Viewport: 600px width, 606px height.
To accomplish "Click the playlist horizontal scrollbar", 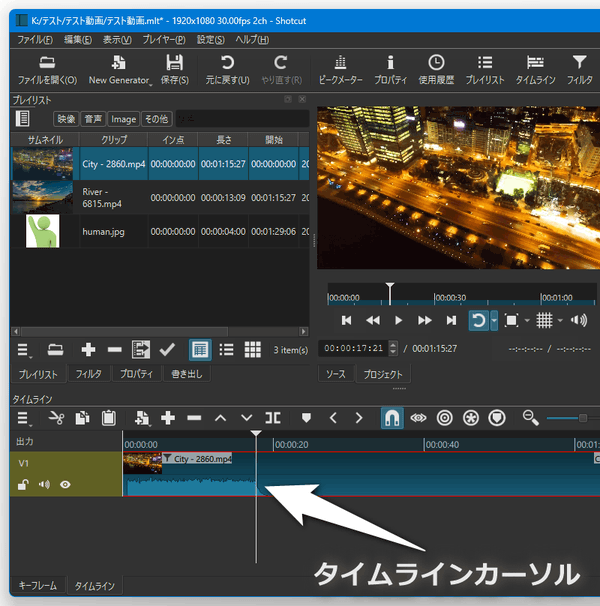I will pos(159,332).
